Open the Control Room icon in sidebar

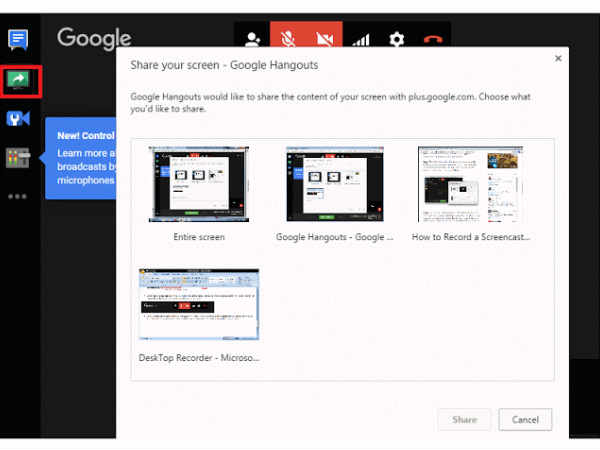(x=18, y=157)
